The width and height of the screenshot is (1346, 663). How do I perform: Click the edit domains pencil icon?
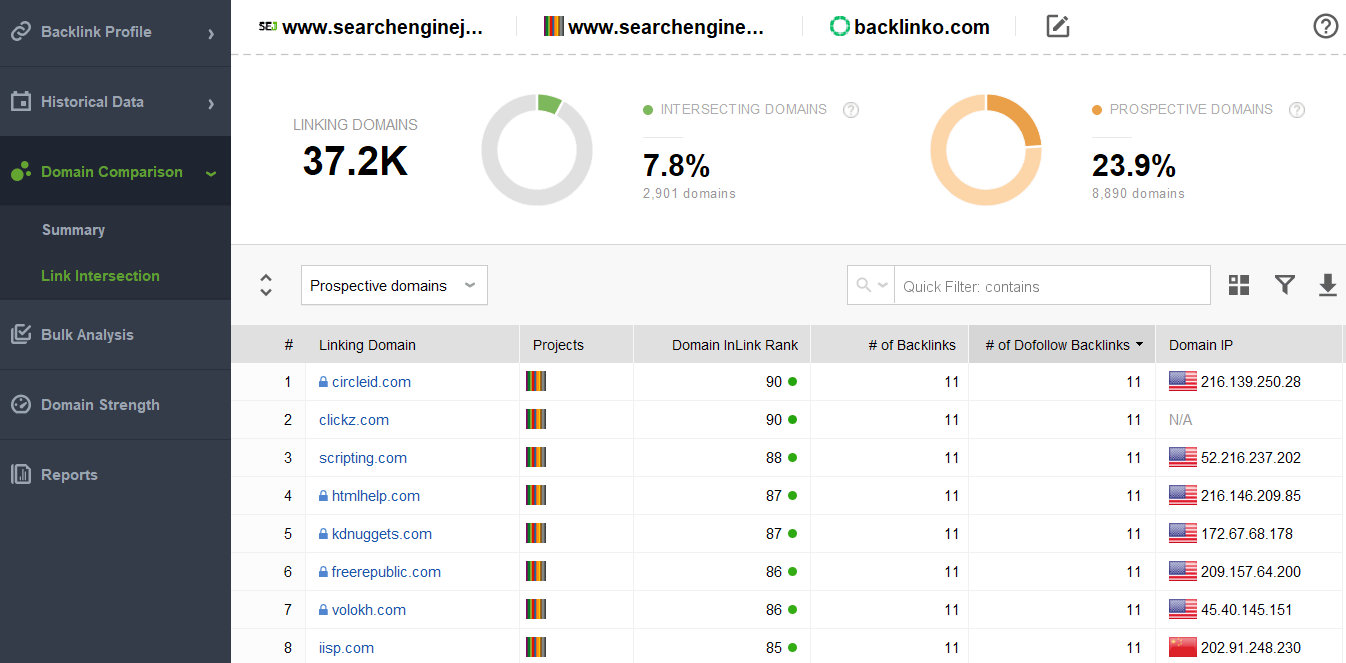click(1058, 27)
